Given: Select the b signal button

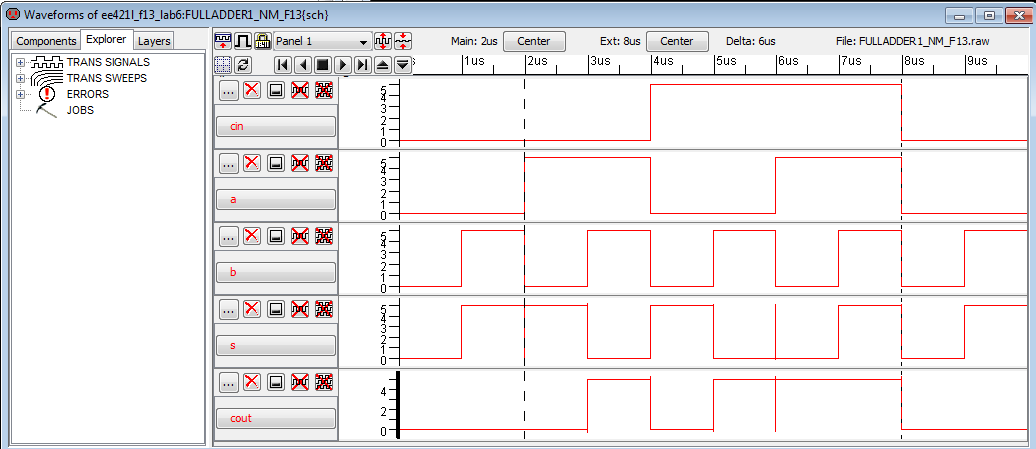Looking at the screenshot, I should [276, 272].
